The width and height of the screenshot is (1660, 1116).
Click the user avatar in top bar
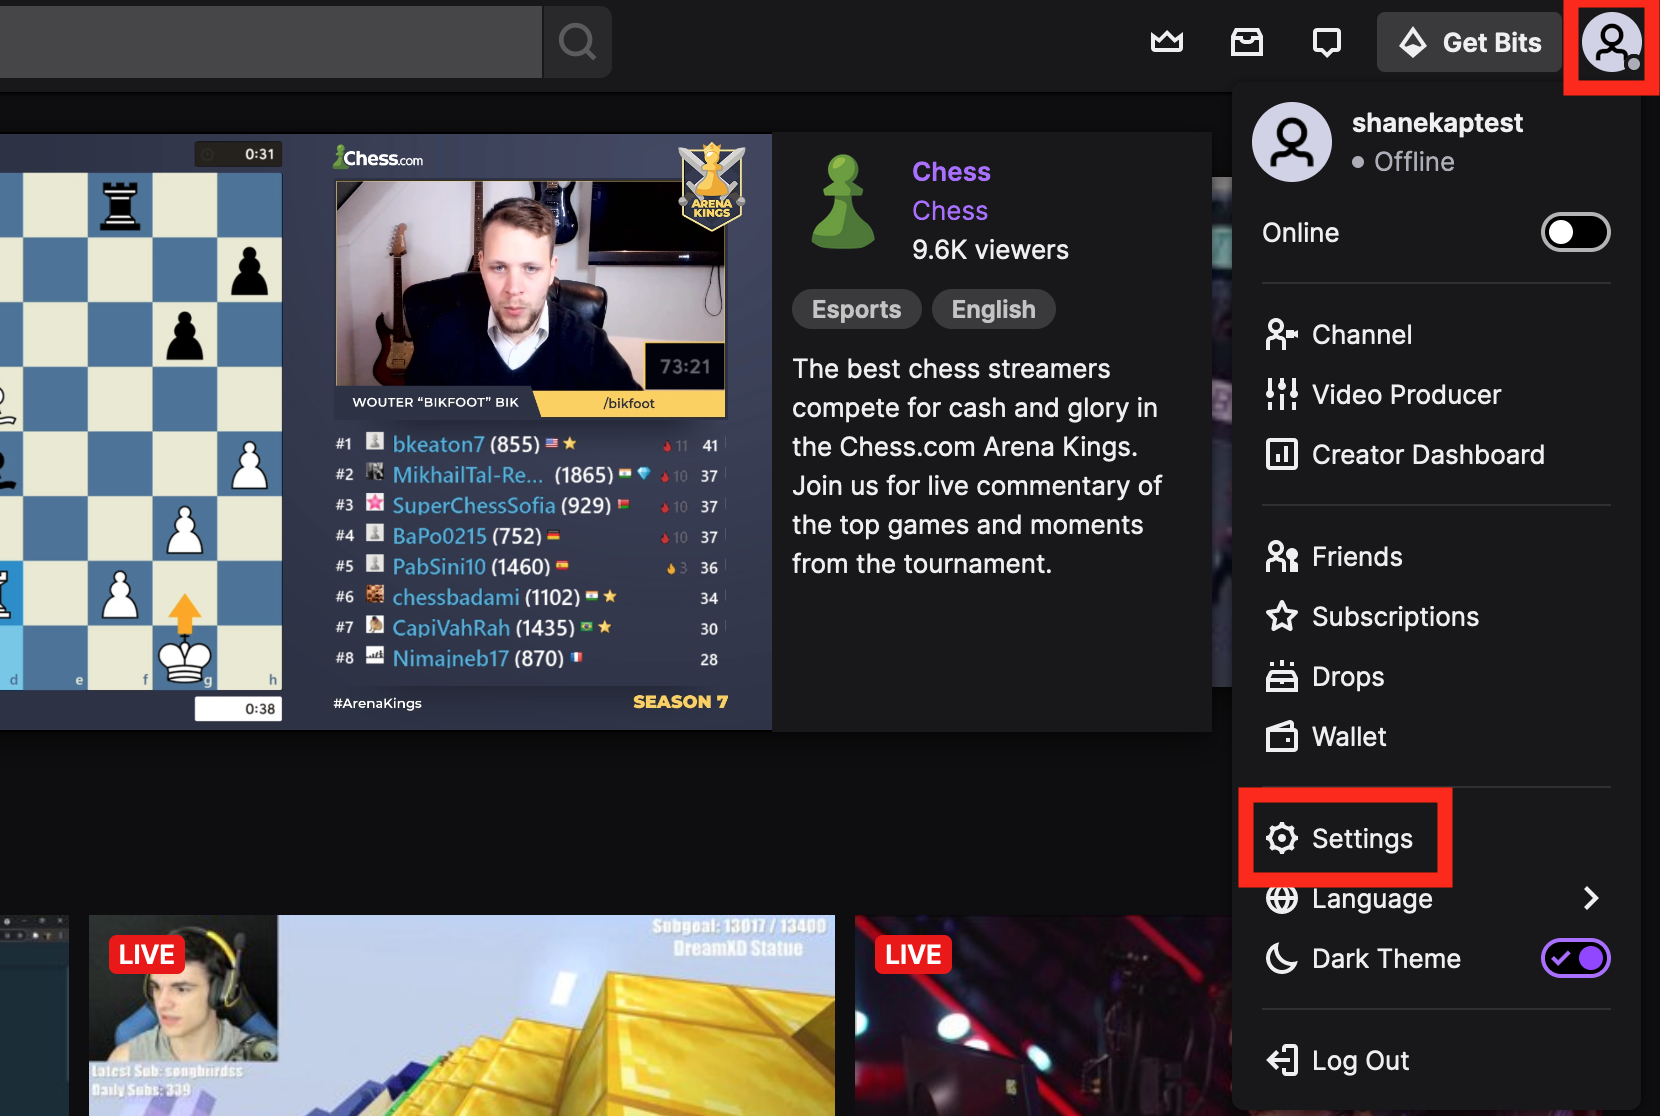[x=1610, y=44]
